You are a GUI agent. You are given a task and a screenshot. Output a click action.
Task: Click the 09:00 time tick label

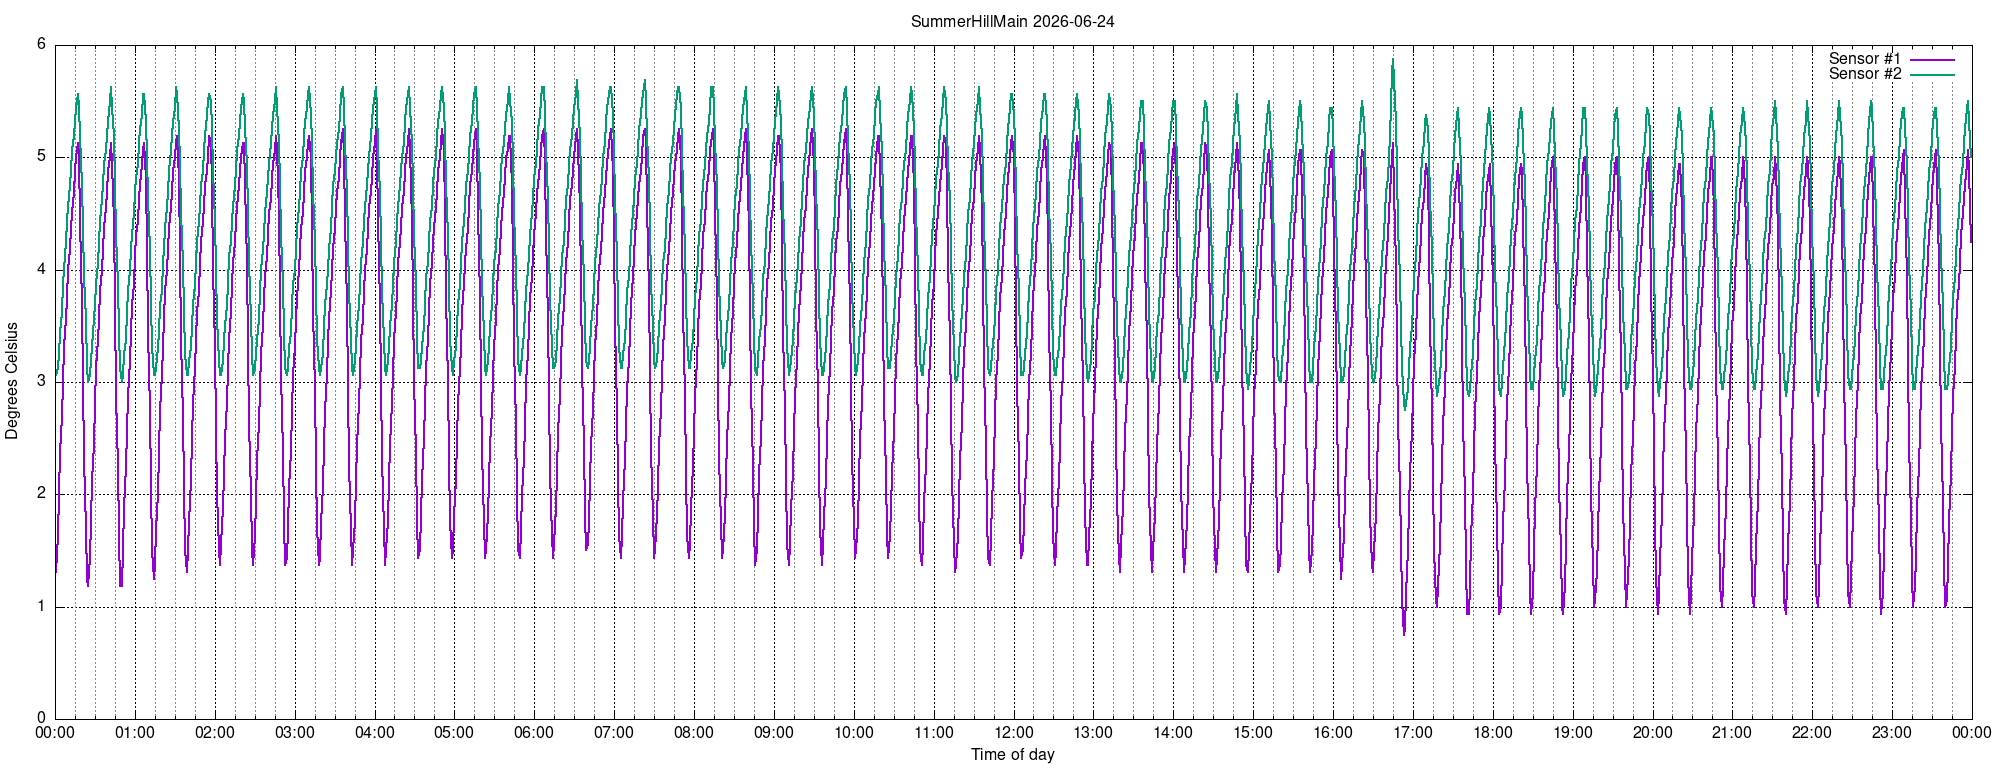pos(774,732)
